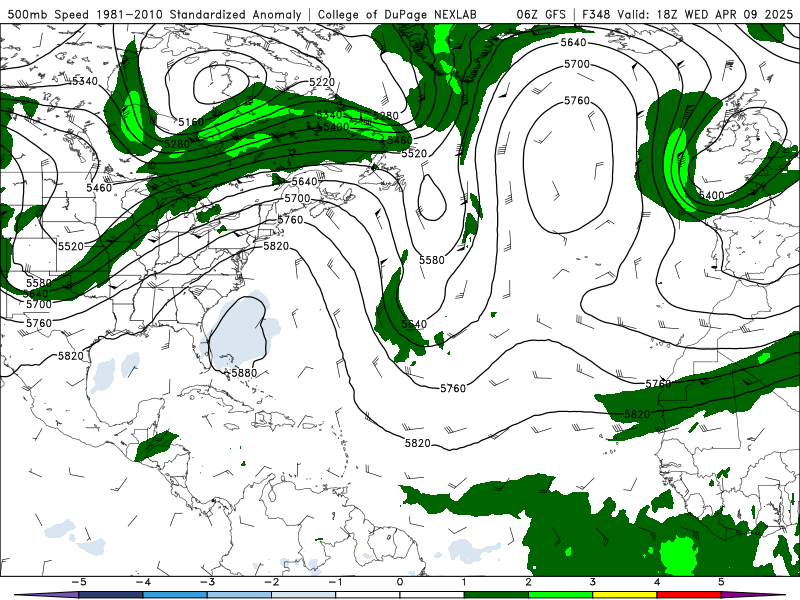The height and width of the screenshot is (600, 800).
Task: Click the 2 colorbar tick label
Action: (528, 582)
